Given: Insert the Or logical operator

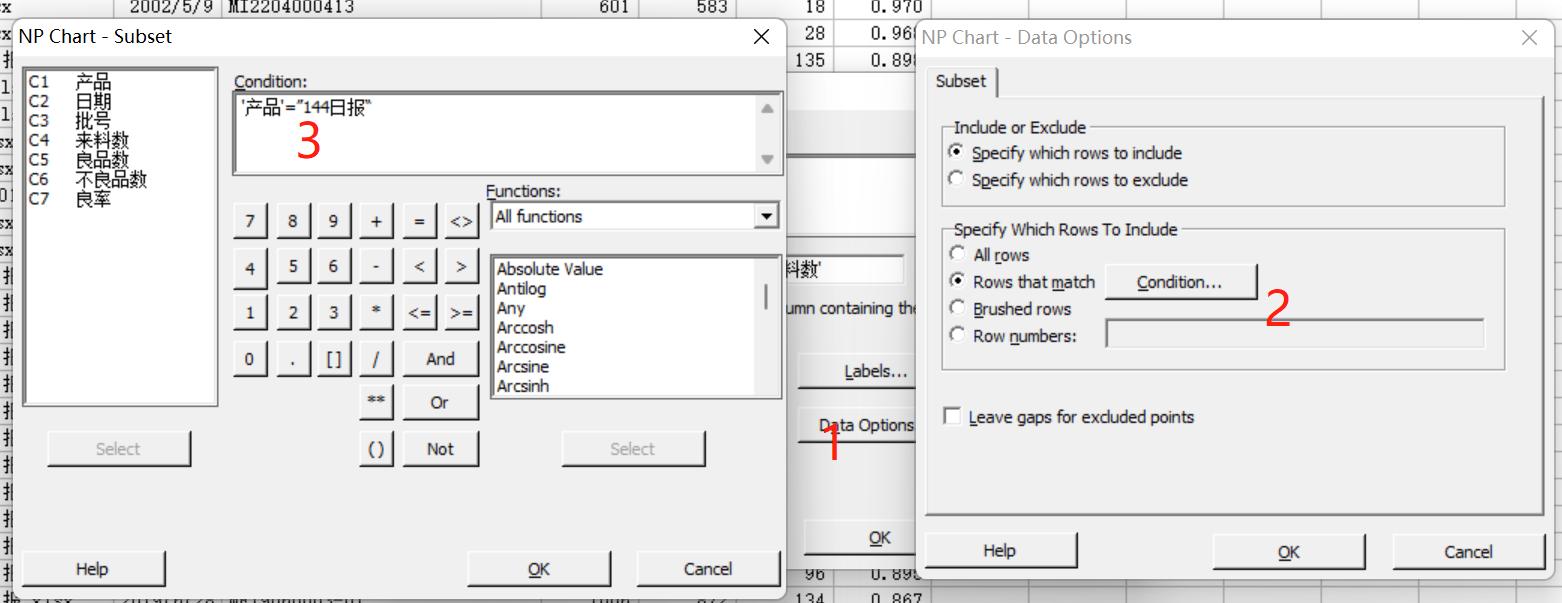Looking at the screenshot, I should [x=440, y=402].
